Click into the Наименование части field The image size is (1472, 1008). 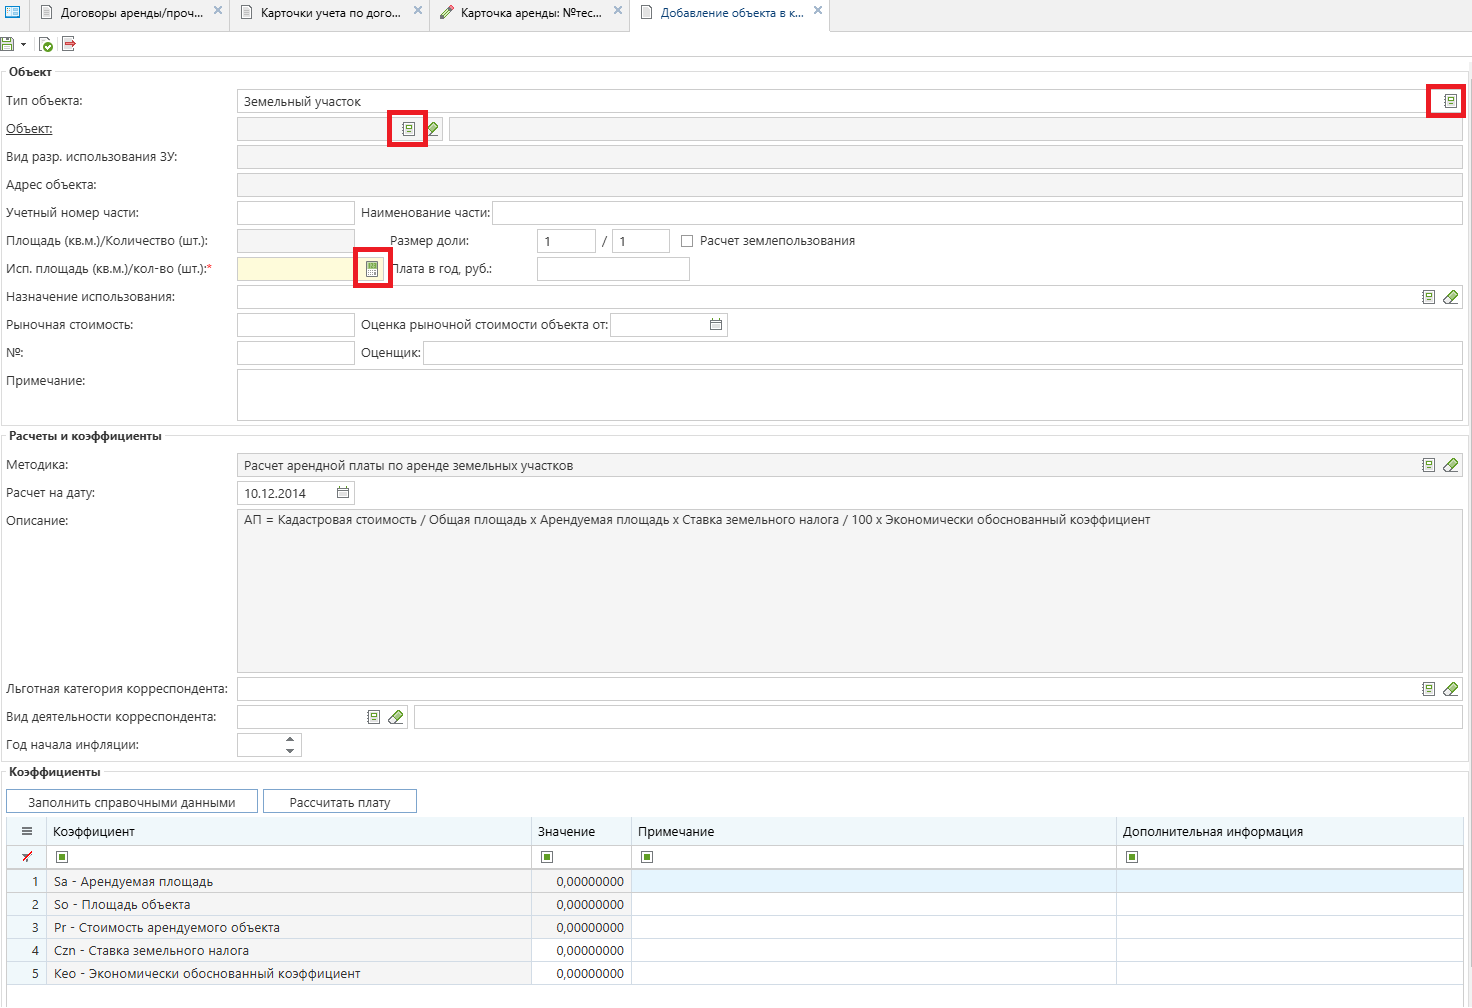pos(977,213)
